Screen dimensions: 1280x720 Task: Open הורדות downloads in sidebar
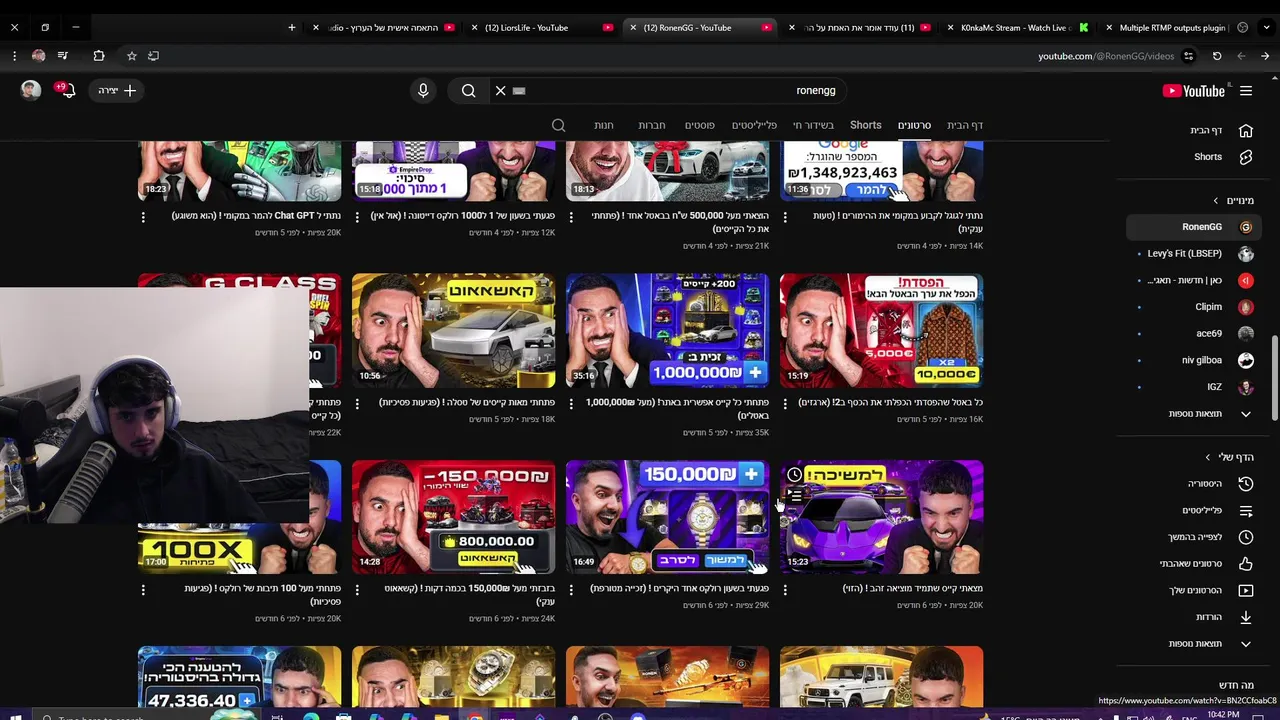click(x=1221, y=617)
